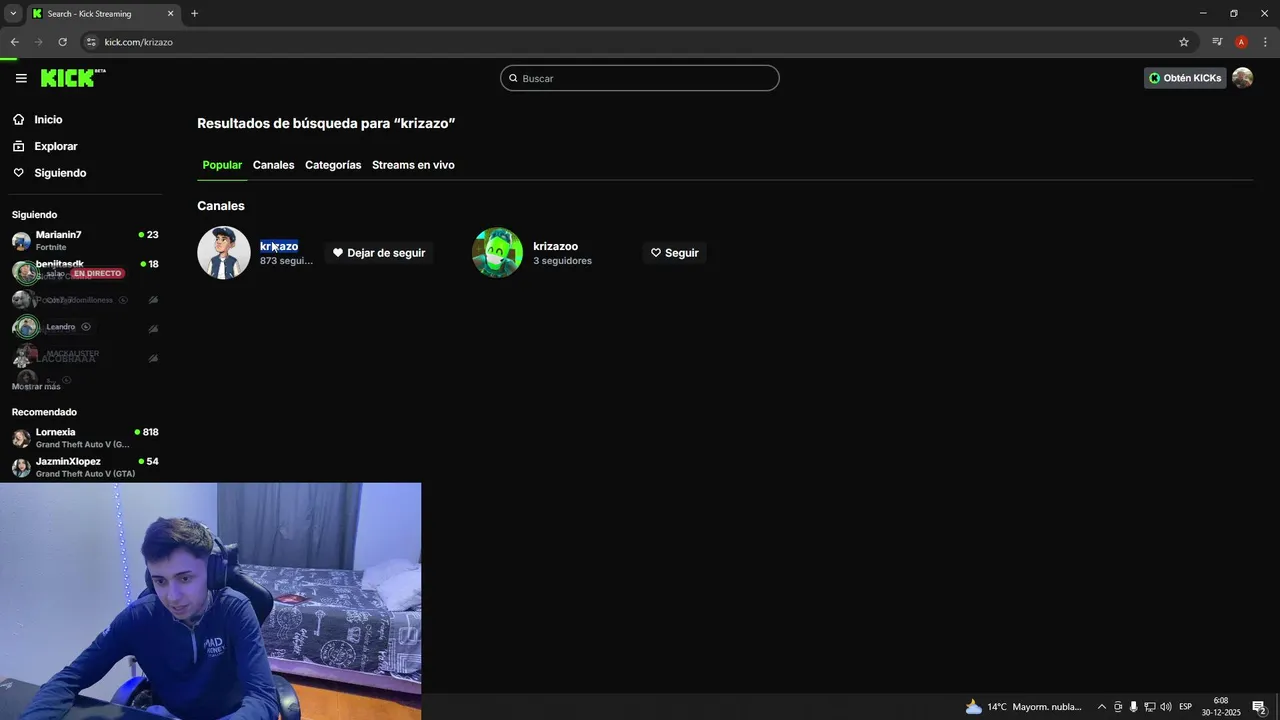Screen dimensions: 1280x720
Task: Open krizazoo channel avatar
Action: pyautogui.click(x=497, y=253)
